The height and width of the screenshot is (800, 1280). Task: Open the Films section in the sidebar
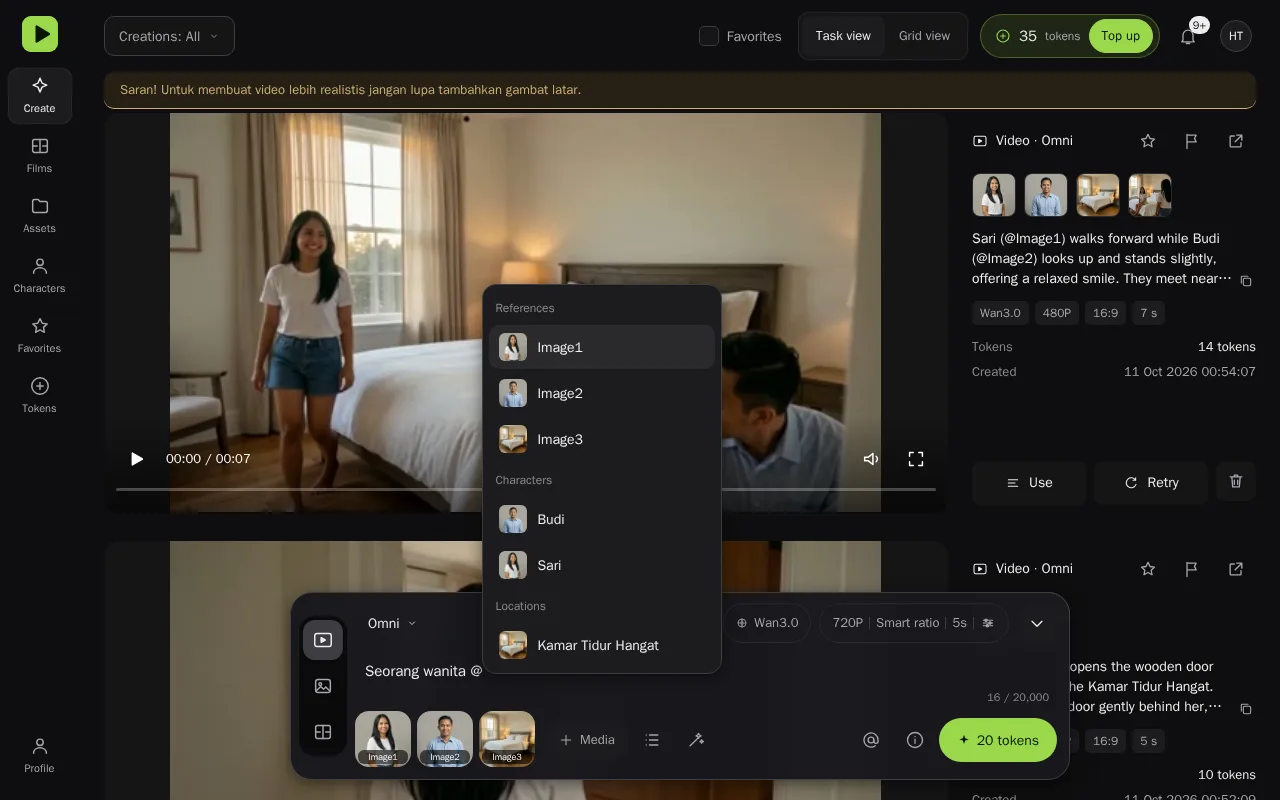tap(40, 155)
